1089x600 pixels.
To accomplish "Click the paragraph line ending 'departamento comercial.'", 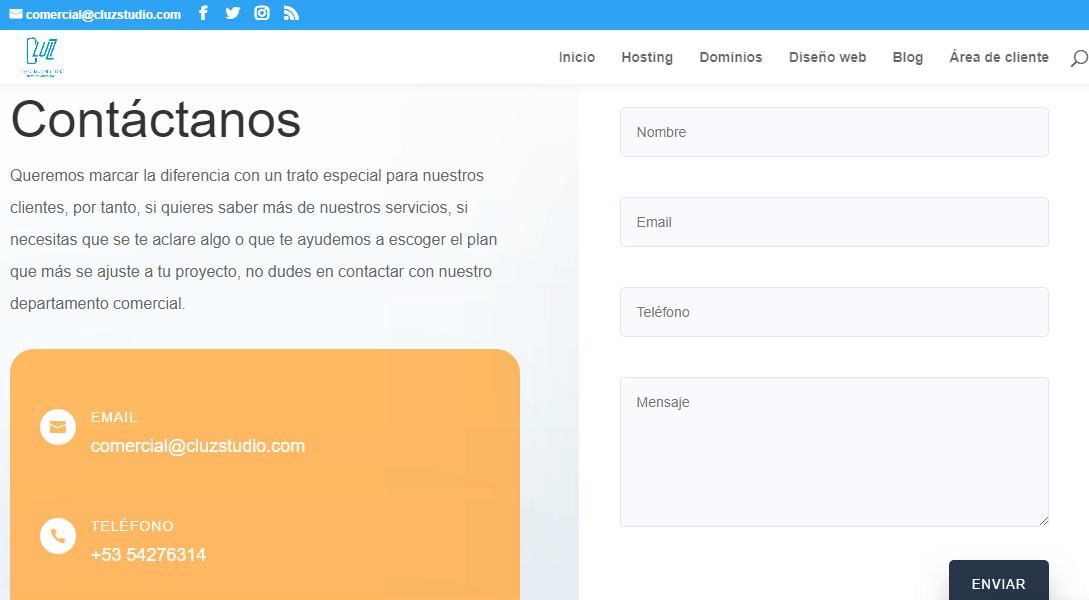I will (x=97, y=303).
